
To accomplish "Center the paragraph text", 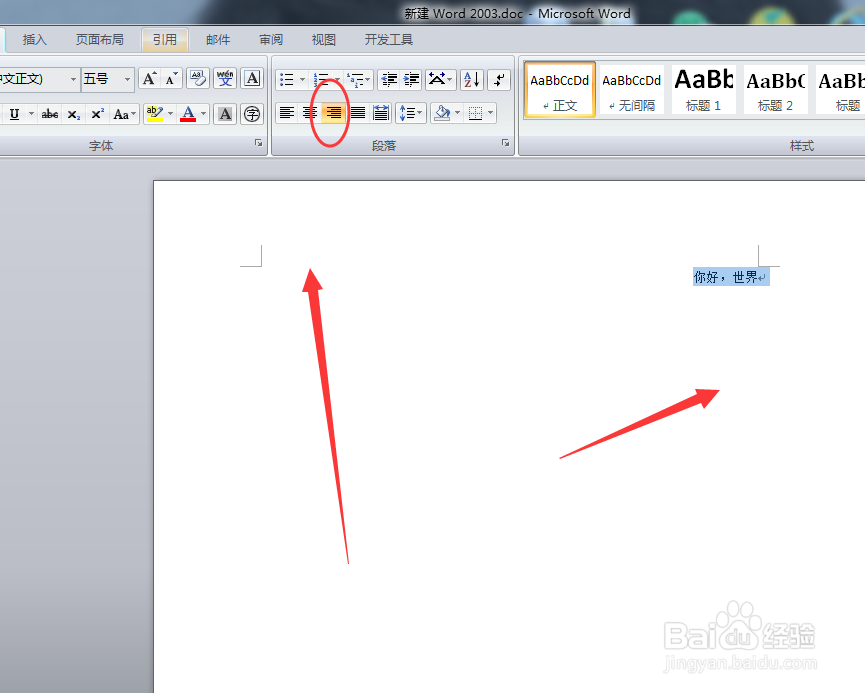I will click(310, 113).
